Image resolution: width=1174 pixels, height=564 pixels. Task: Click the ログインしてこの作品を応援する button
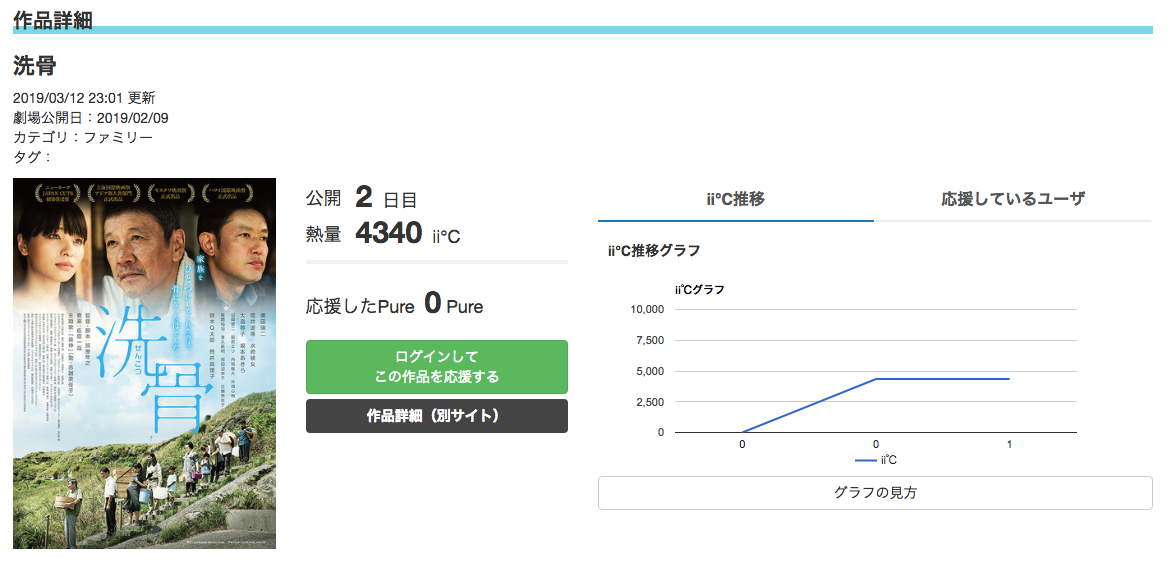(437, 367)
